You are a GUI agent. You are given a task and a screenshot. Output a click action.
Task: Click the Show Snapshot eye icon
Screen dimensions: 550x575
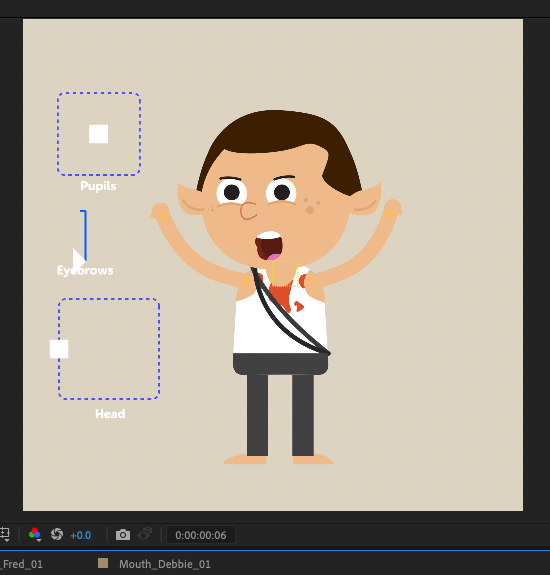(145, 534)
